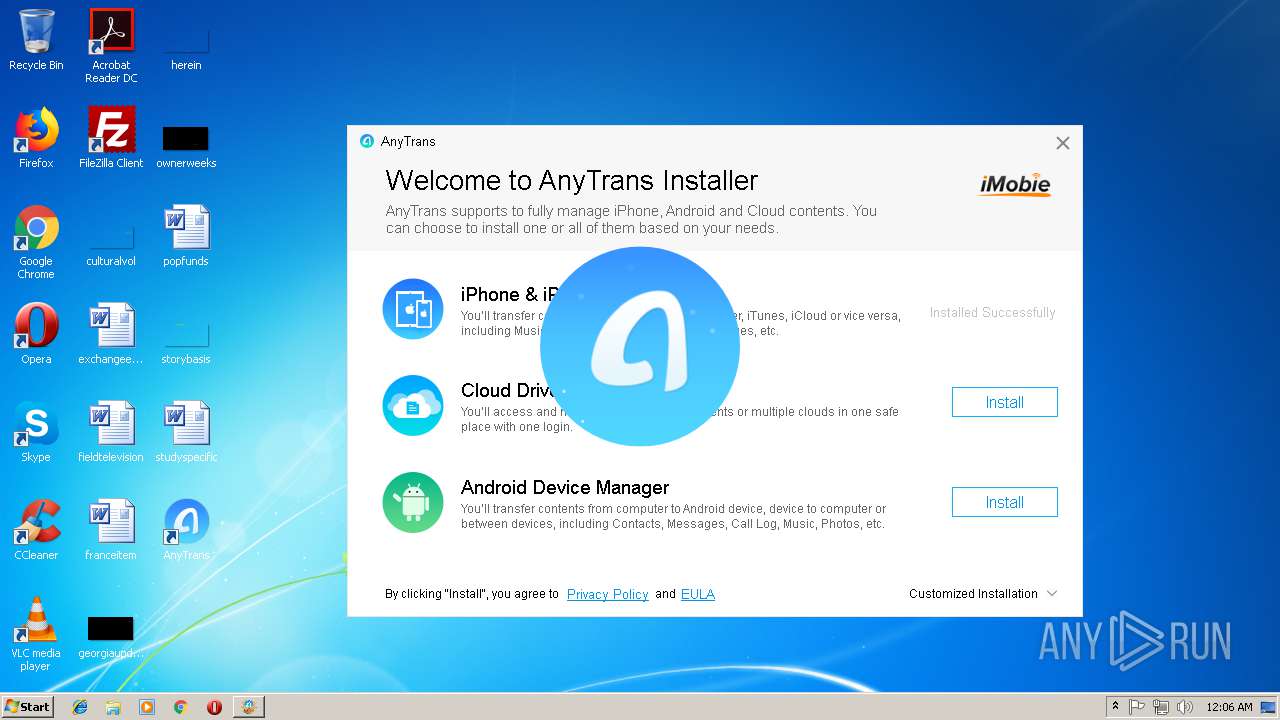The image size is (1280, 720).
Task: Open Acrobat Reader DC shortcut
Action: 111,46
